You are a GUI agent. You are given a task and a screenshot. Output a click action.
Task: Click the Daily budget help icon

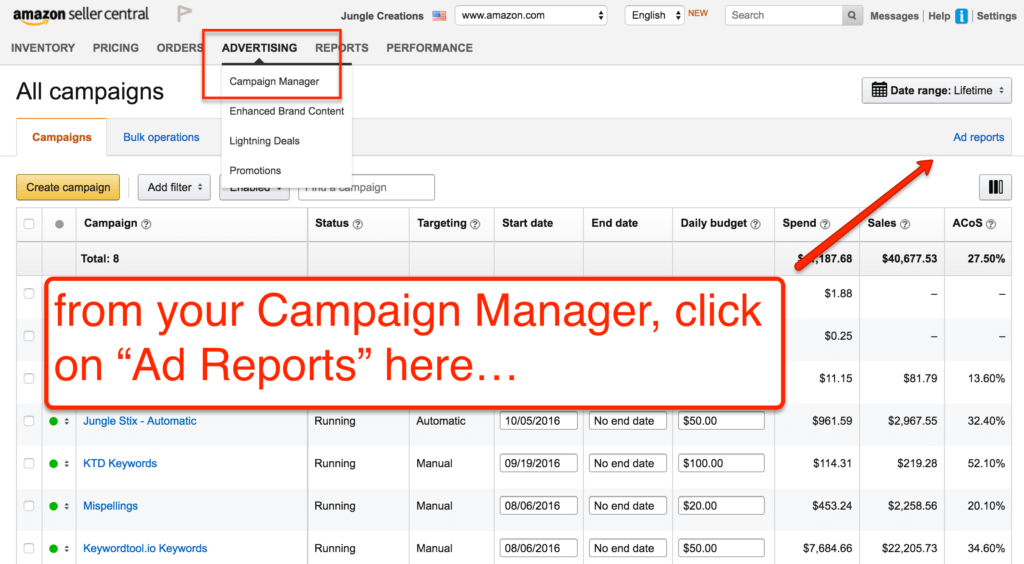coord(756,224)
